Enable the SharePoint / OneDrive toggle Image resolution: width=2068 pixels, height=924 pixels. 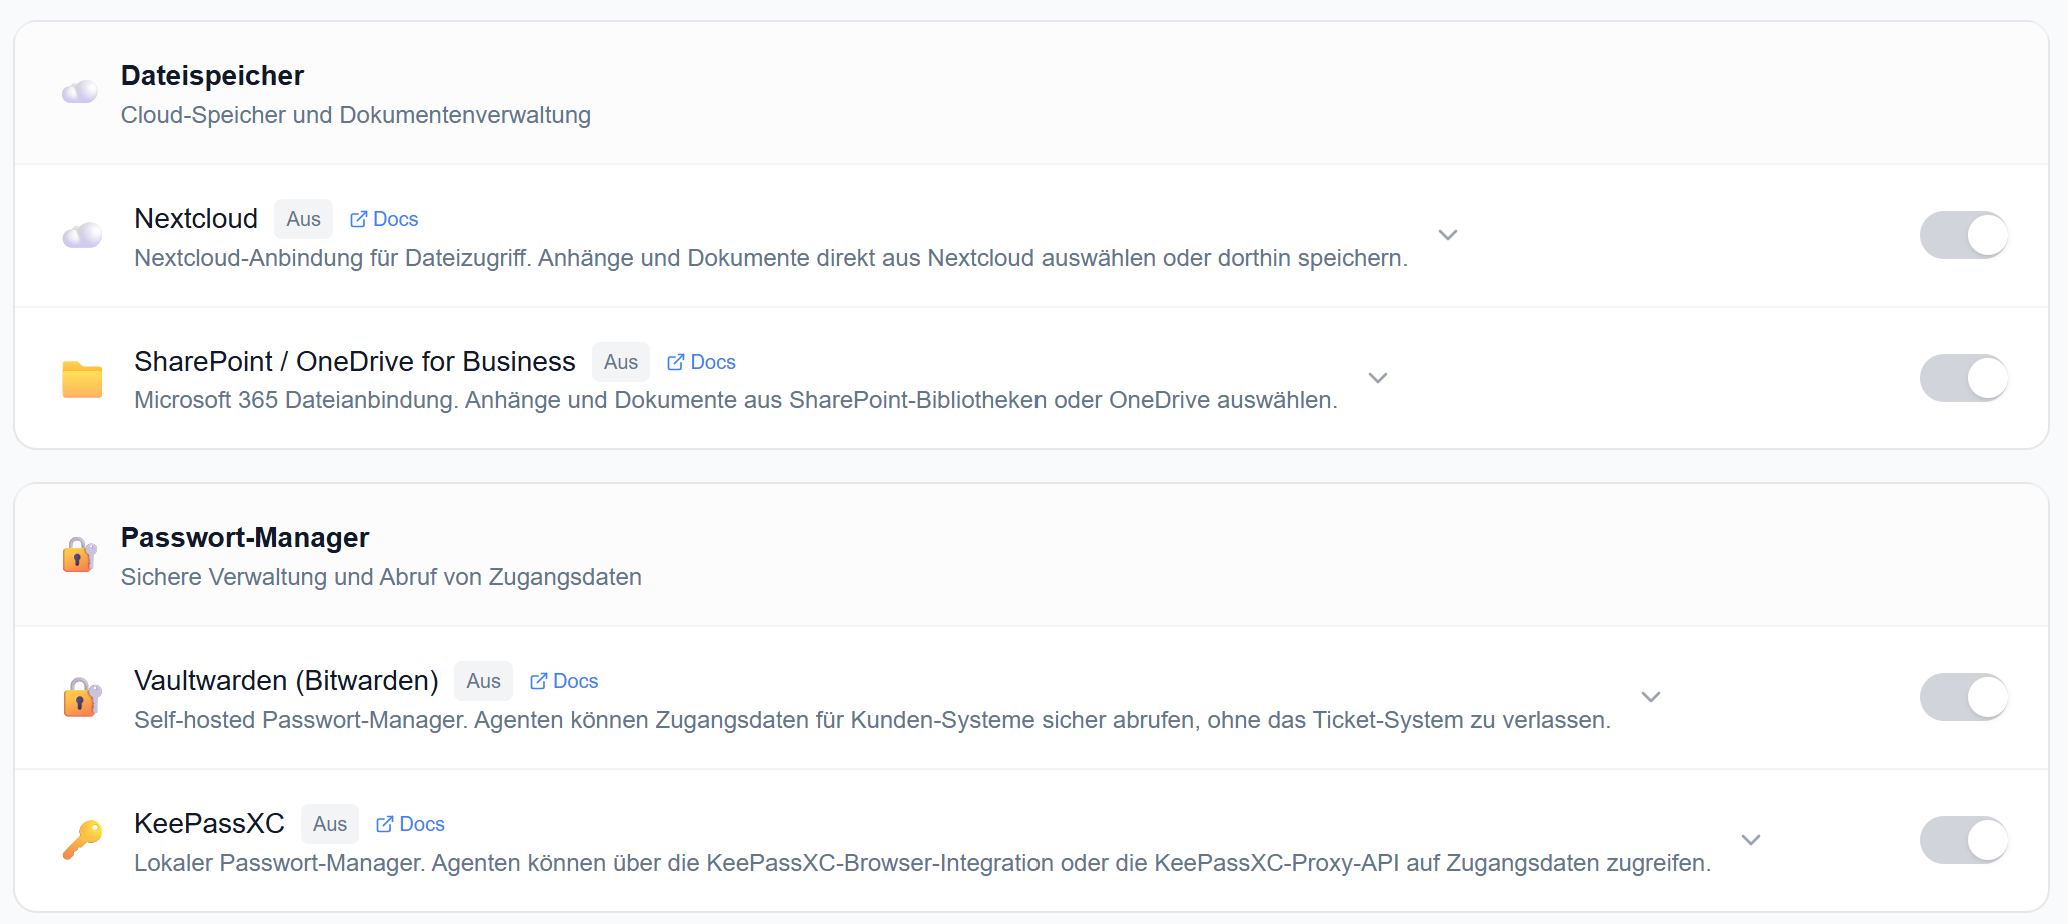1963,378
